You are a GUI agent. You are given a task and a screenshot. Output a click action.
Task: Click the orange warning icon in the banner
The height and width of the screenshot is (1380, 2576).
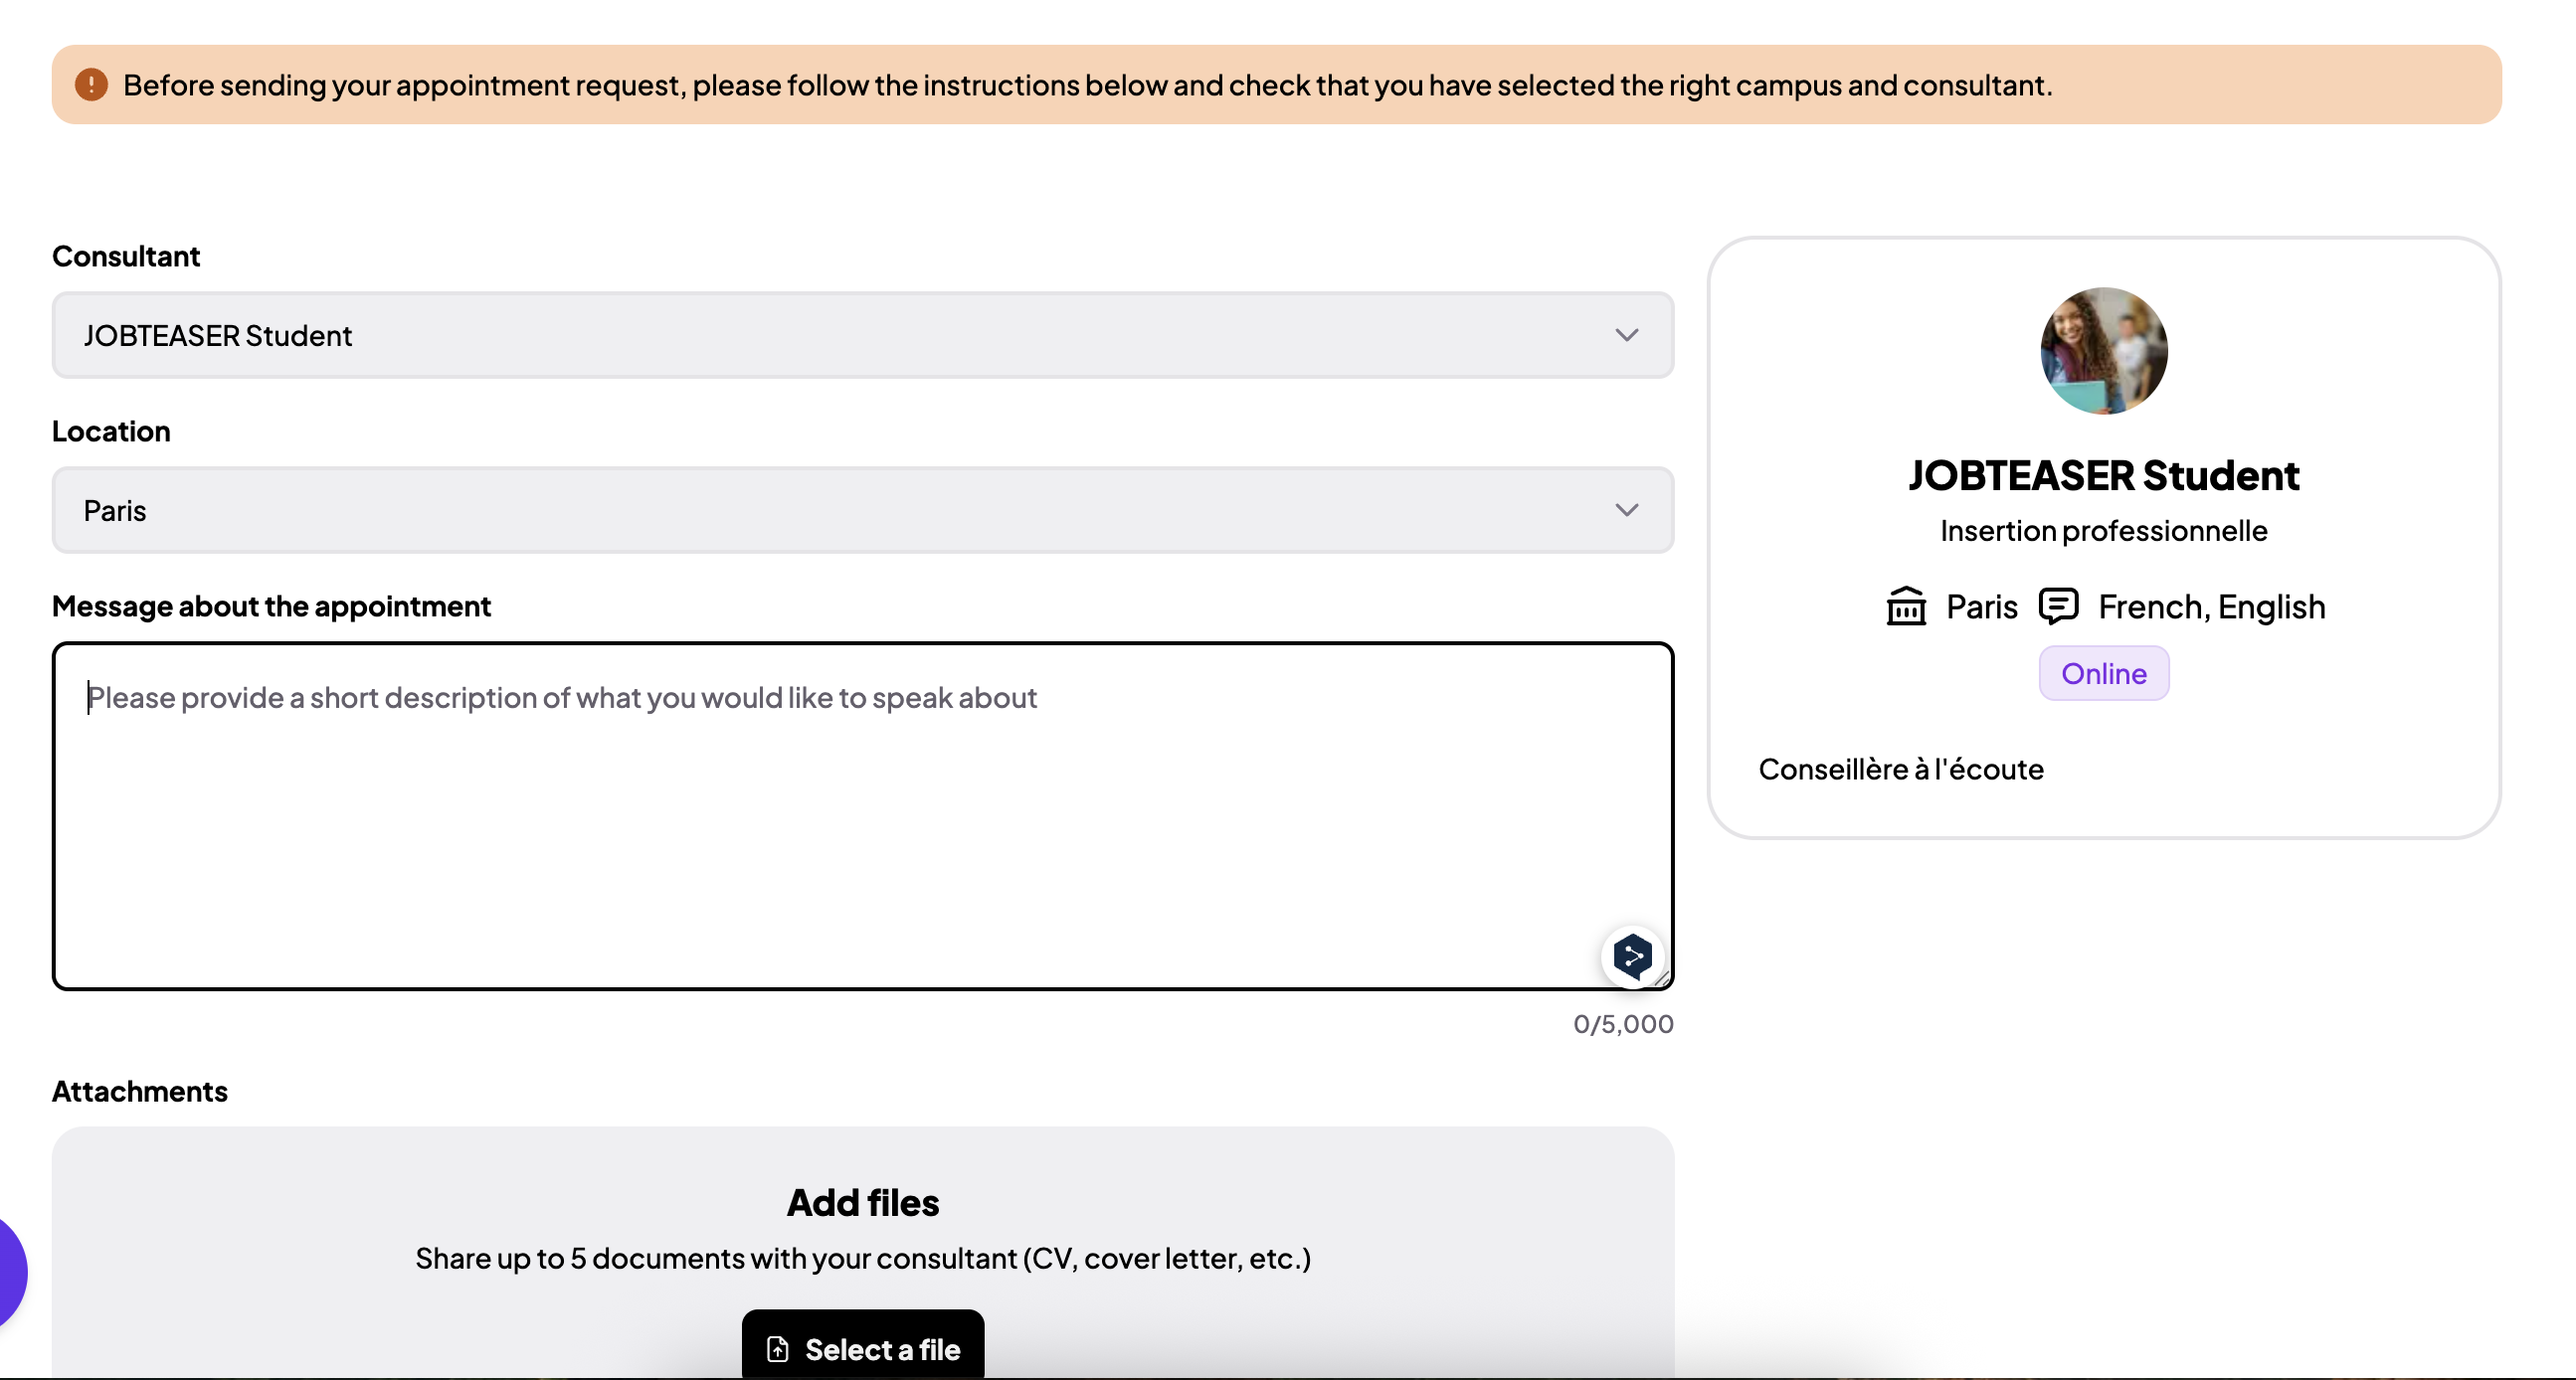coord(91,85)
